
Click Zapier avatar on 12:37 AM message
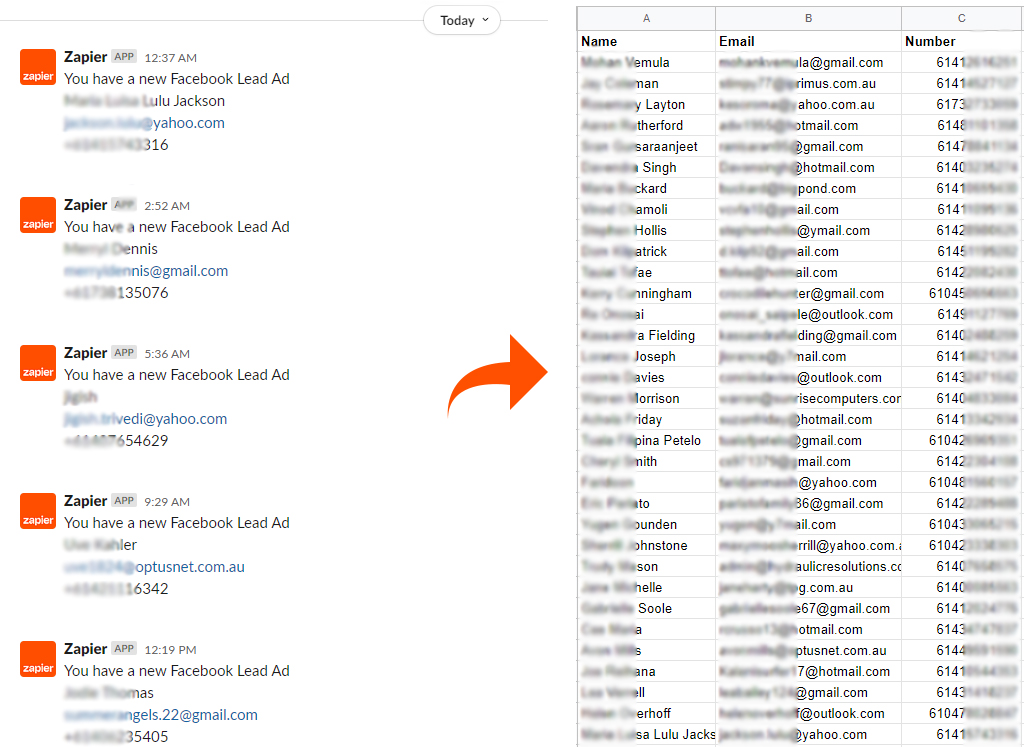[38, 67]
